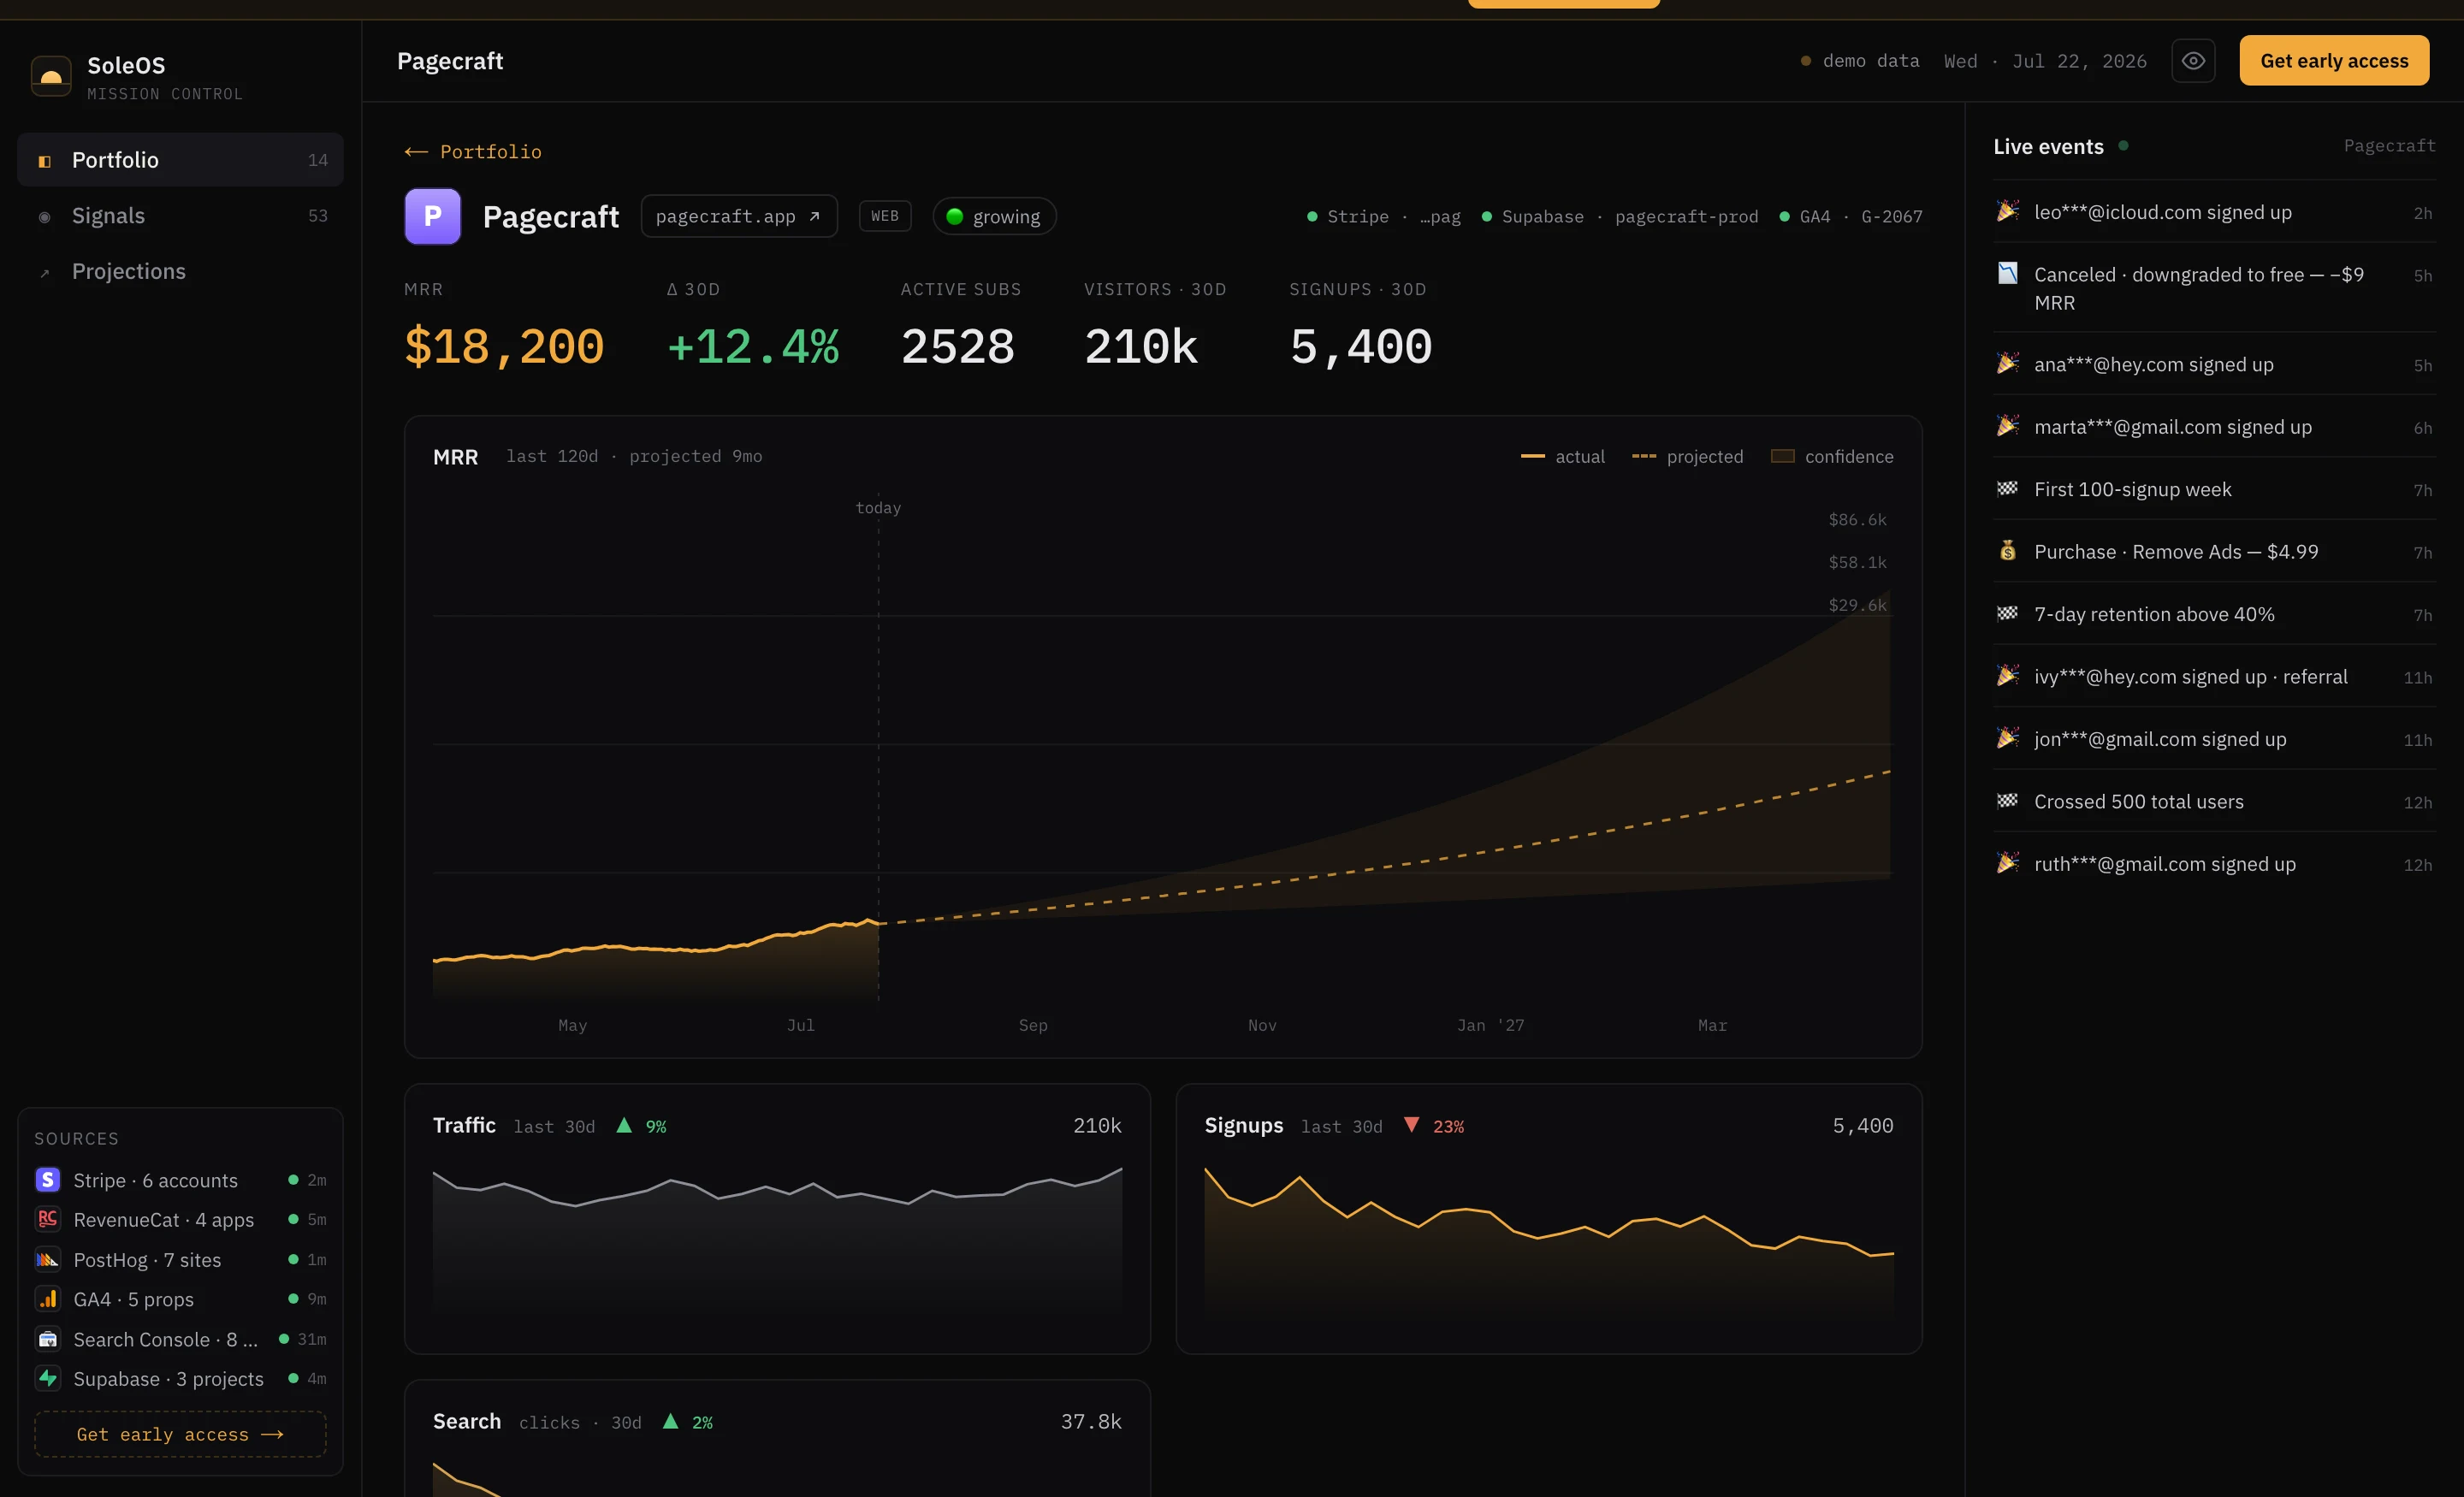The image size is (2464, 1497).
Task: Click the Supabase source icon
Action: point(48,1379)
